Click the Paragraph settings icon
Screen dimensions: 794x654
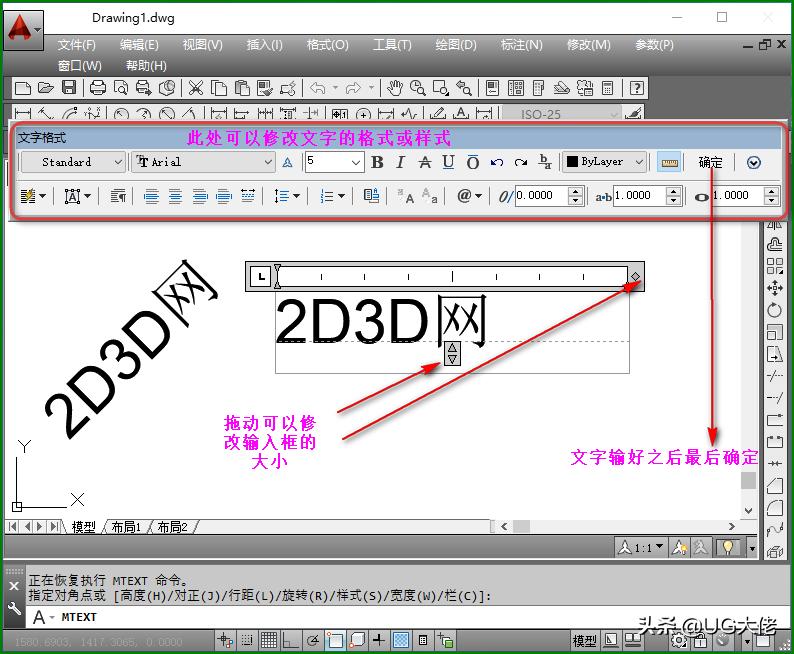[118, 196]
